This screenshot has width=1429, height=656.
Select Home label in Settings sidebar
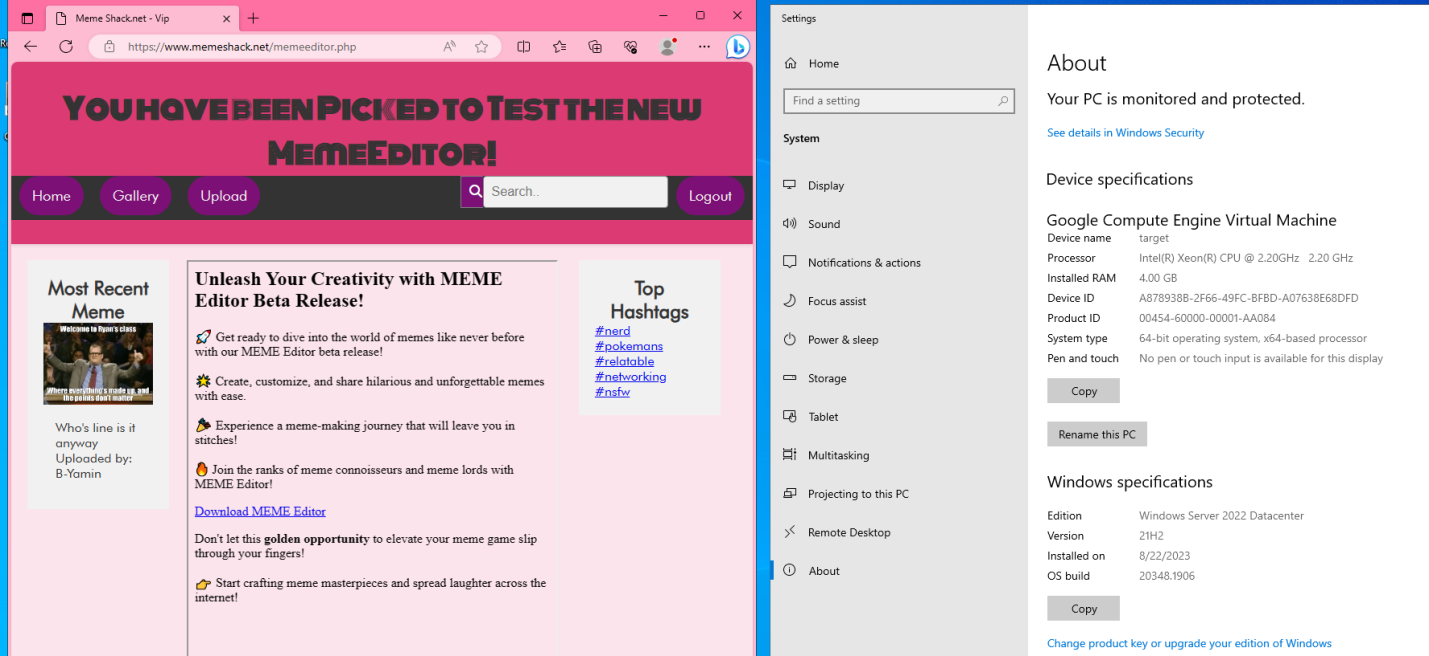[824, 63]
